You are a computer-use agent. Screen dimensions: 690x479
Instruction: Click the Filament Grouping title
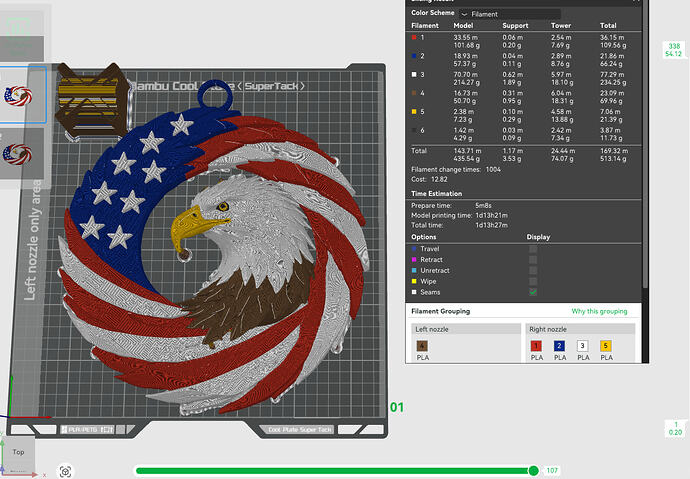[440, 311]
